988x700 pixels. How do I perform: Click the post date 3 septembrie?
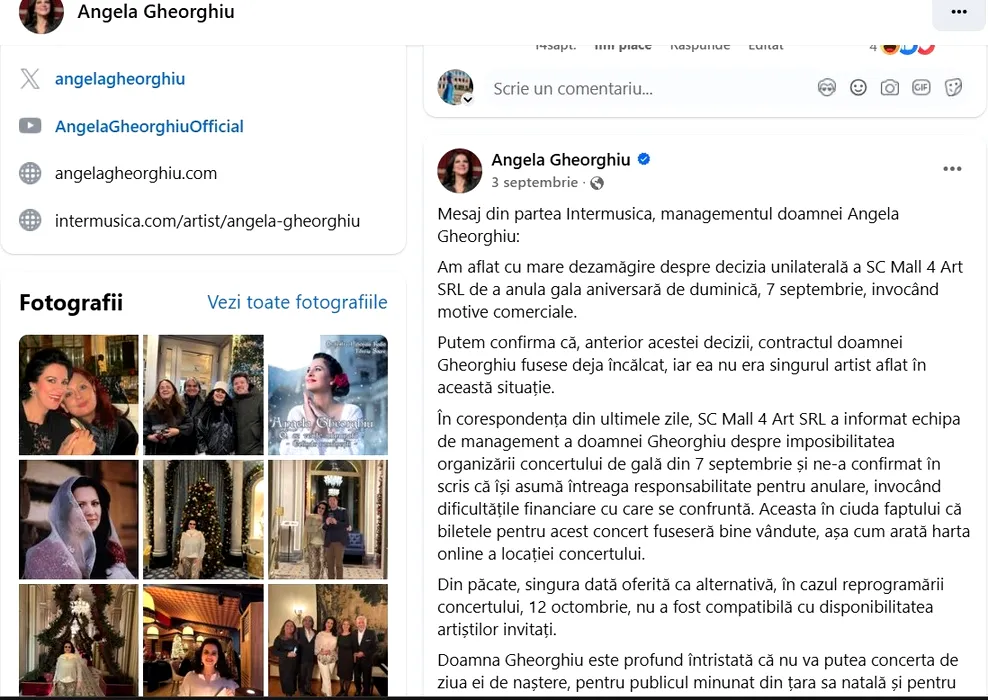[x=534, y=183]
